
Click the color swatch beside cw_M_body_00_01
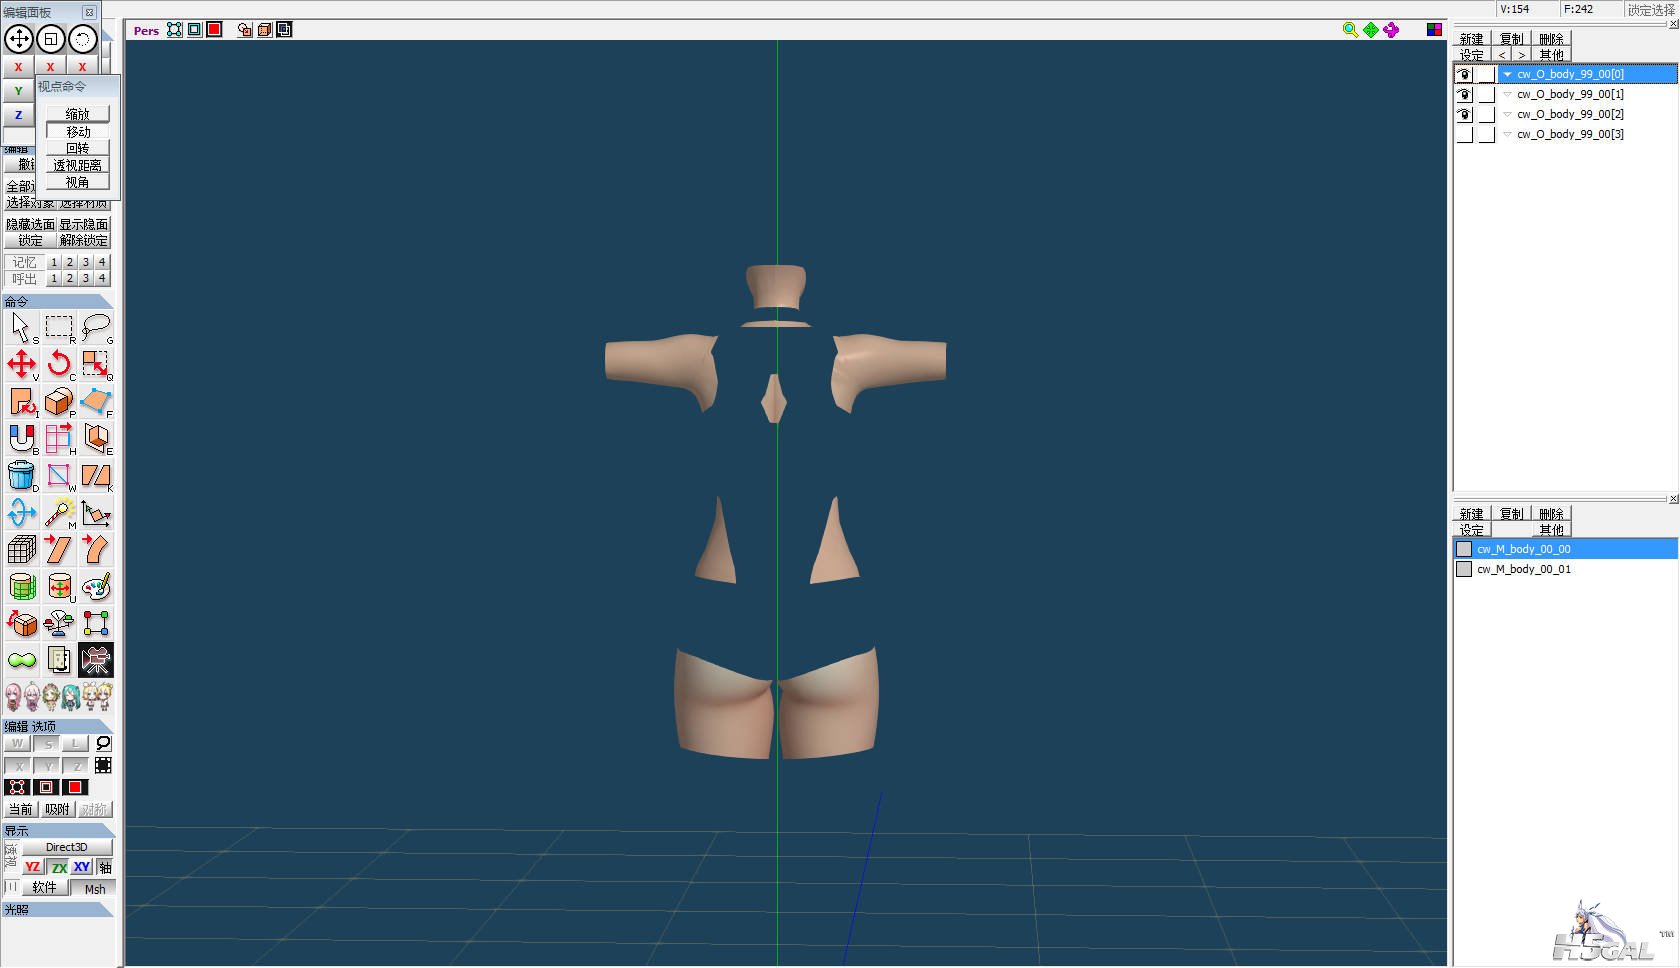tap(1464, 569)
